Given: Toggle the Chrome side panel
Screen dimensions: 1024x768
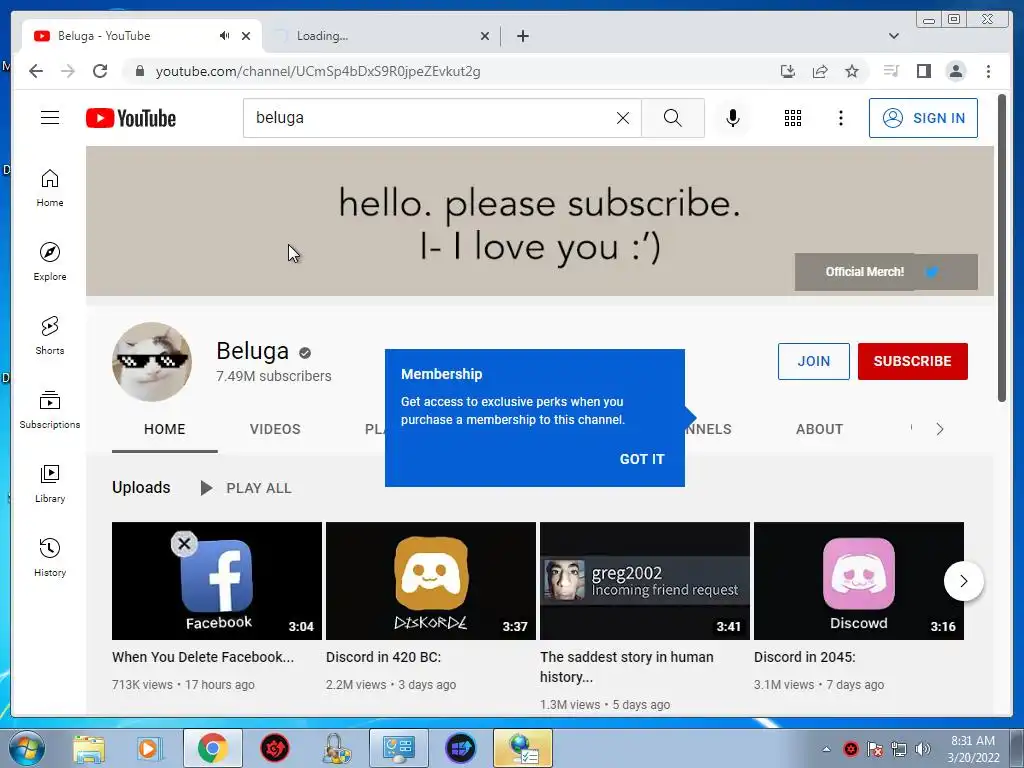Looking at the screenshot, I should pos(923,71).
